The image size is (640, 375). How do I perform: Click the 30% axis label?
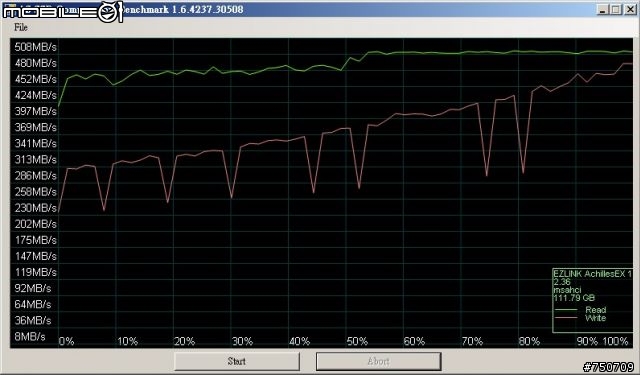click(242, 341)
